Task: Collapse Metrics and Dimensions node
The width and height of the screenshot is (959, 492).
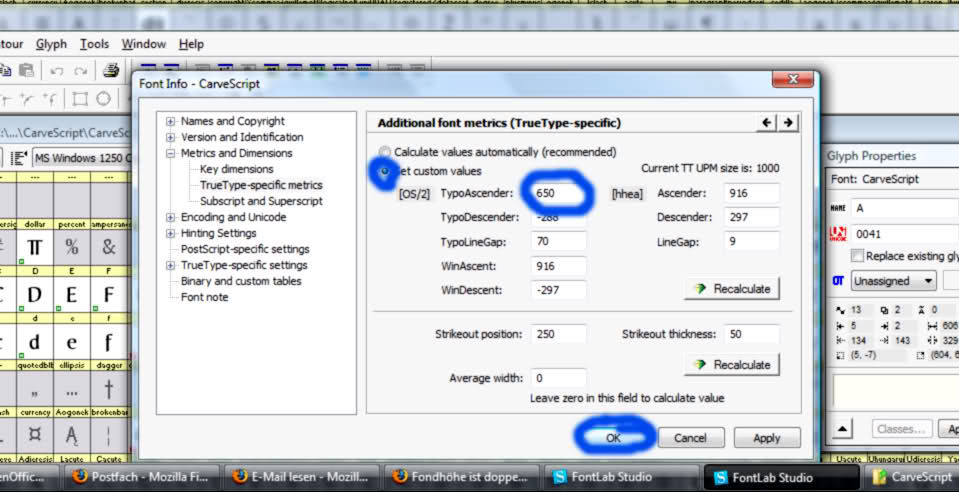Action: (171, 153)
